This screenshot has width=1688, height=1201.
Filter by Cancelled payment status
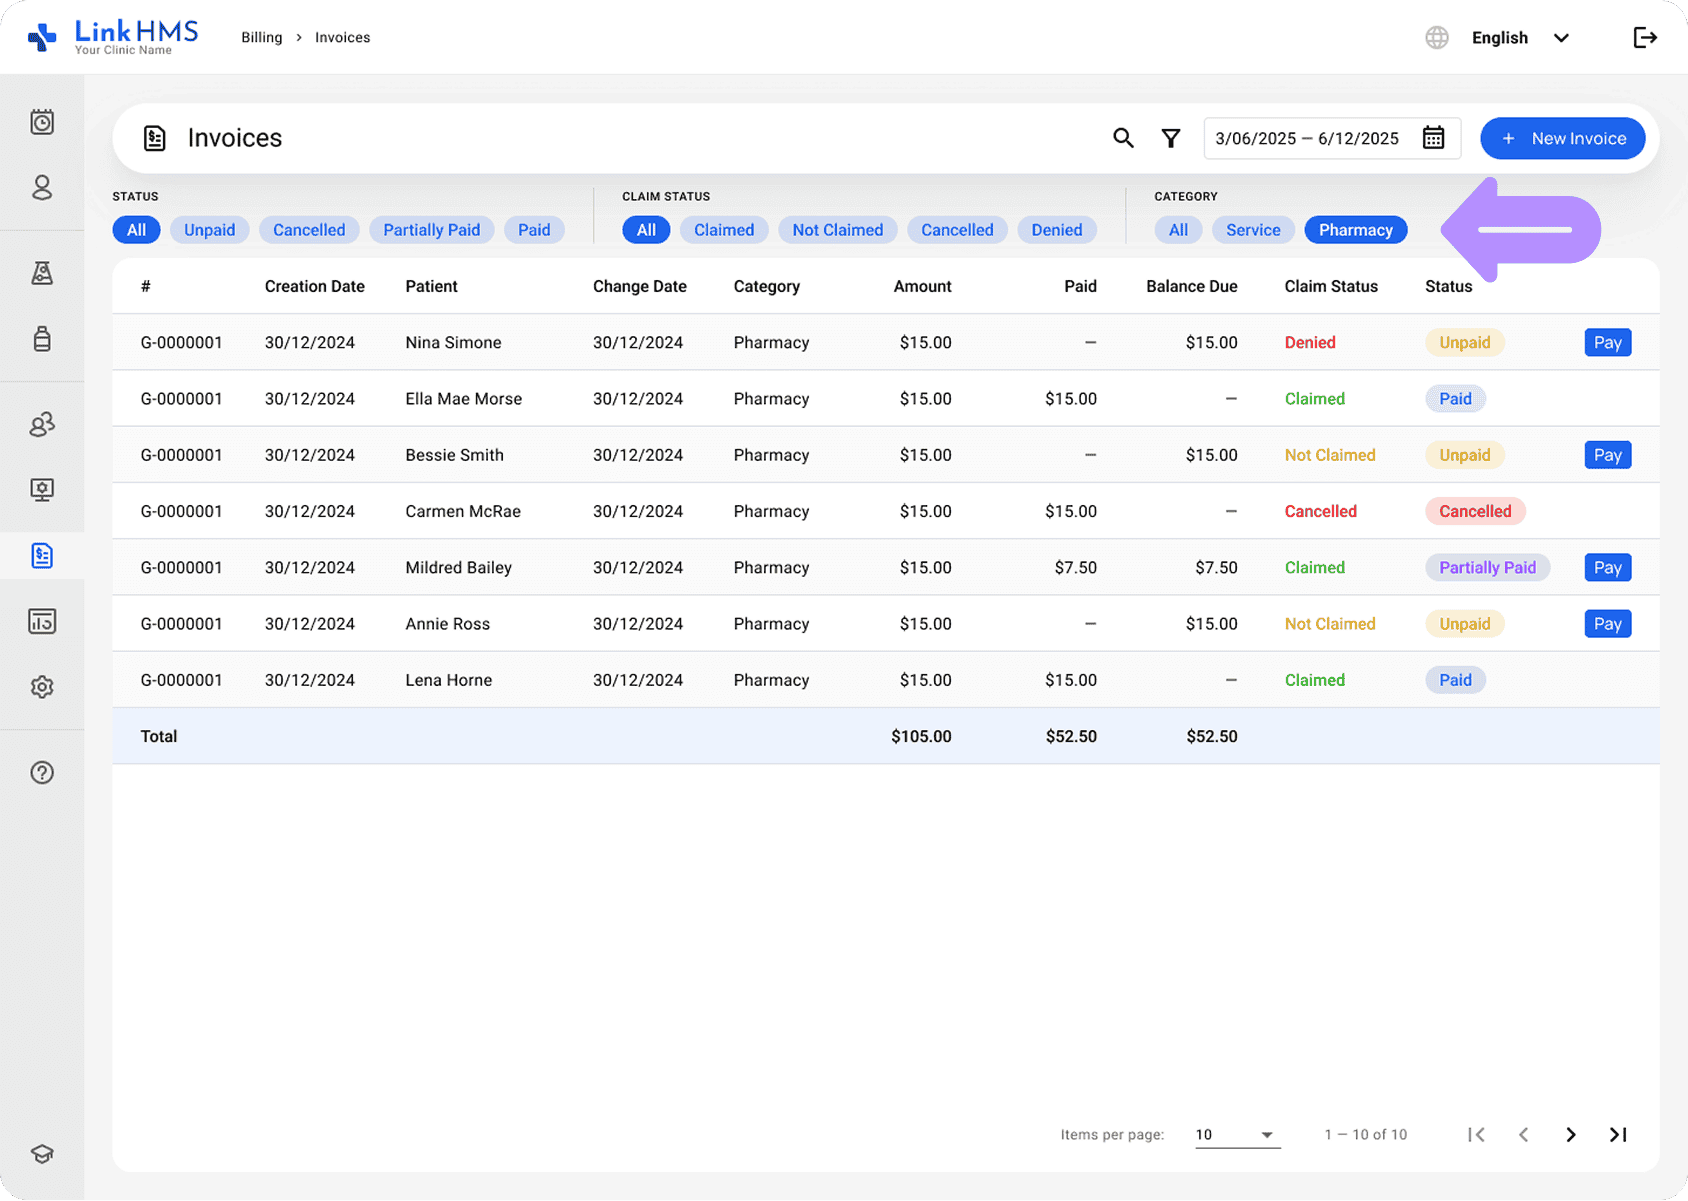coord(309,230)
